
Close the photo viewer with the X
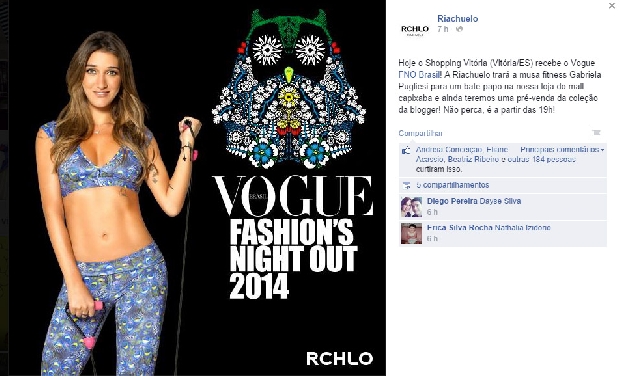pyautogui.click(x=612, y=6)
